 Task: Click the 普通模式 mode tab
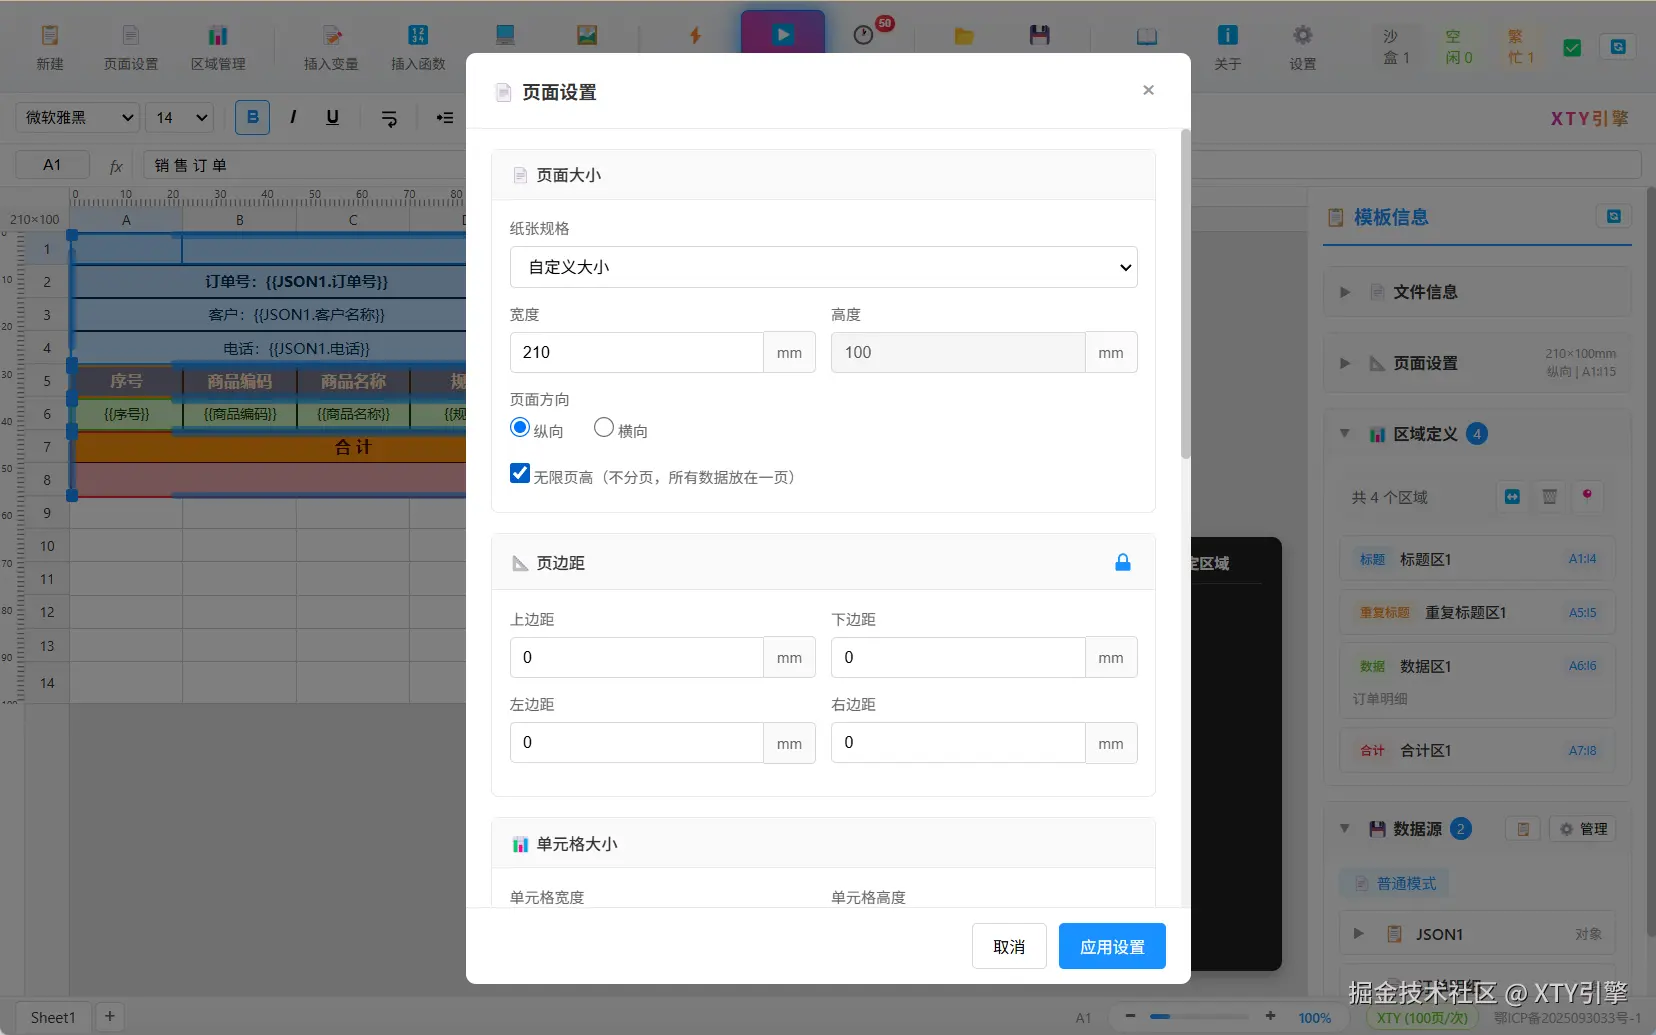click(1395, 884)
